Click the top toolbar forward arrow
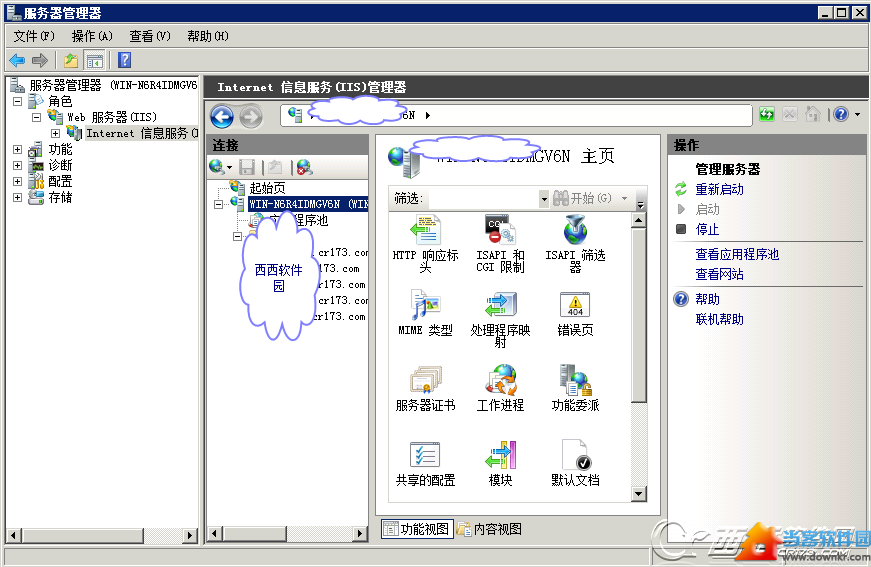871x567 pixels. coord(40,60)
